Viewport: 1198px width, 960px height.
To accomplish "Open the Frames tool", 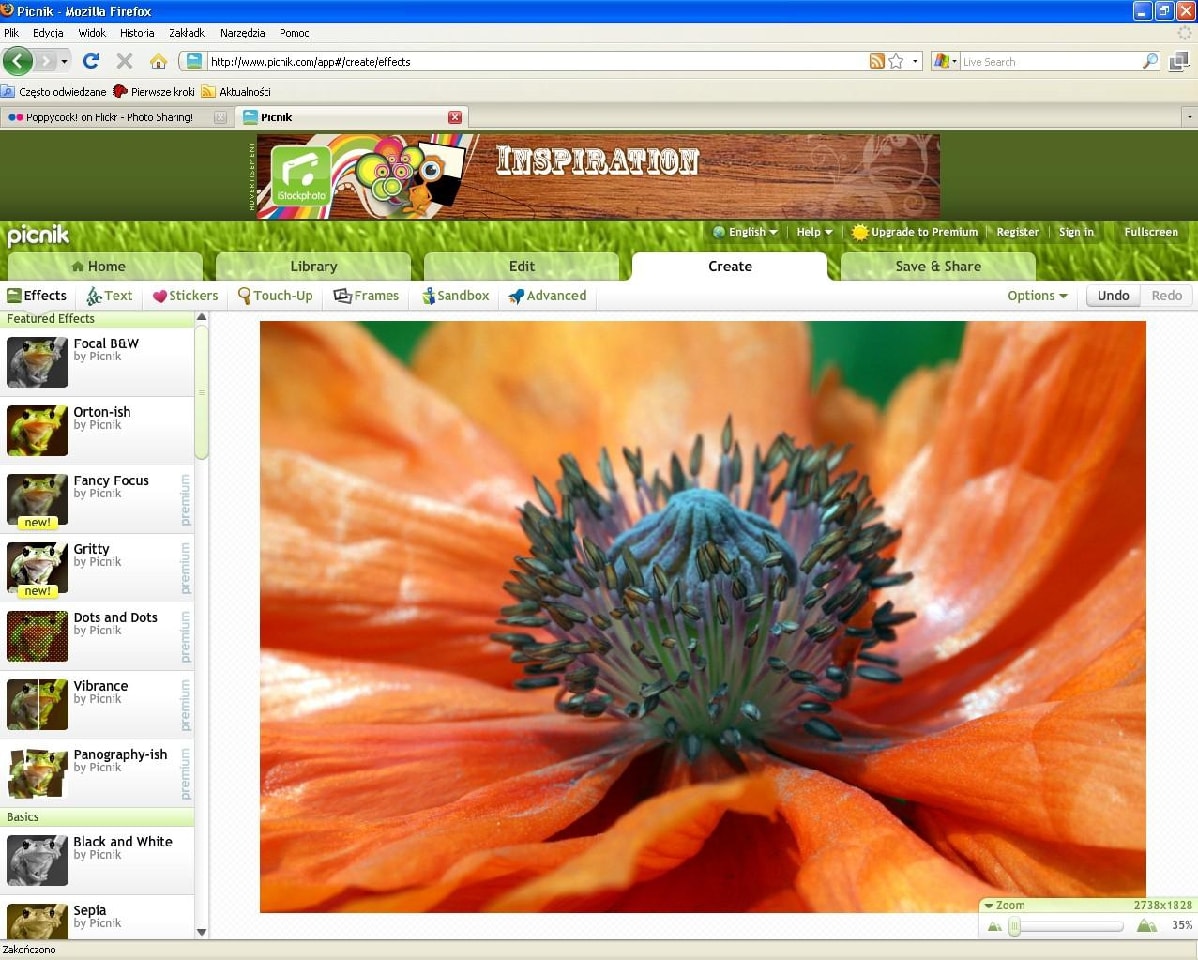I will (366, 296).
